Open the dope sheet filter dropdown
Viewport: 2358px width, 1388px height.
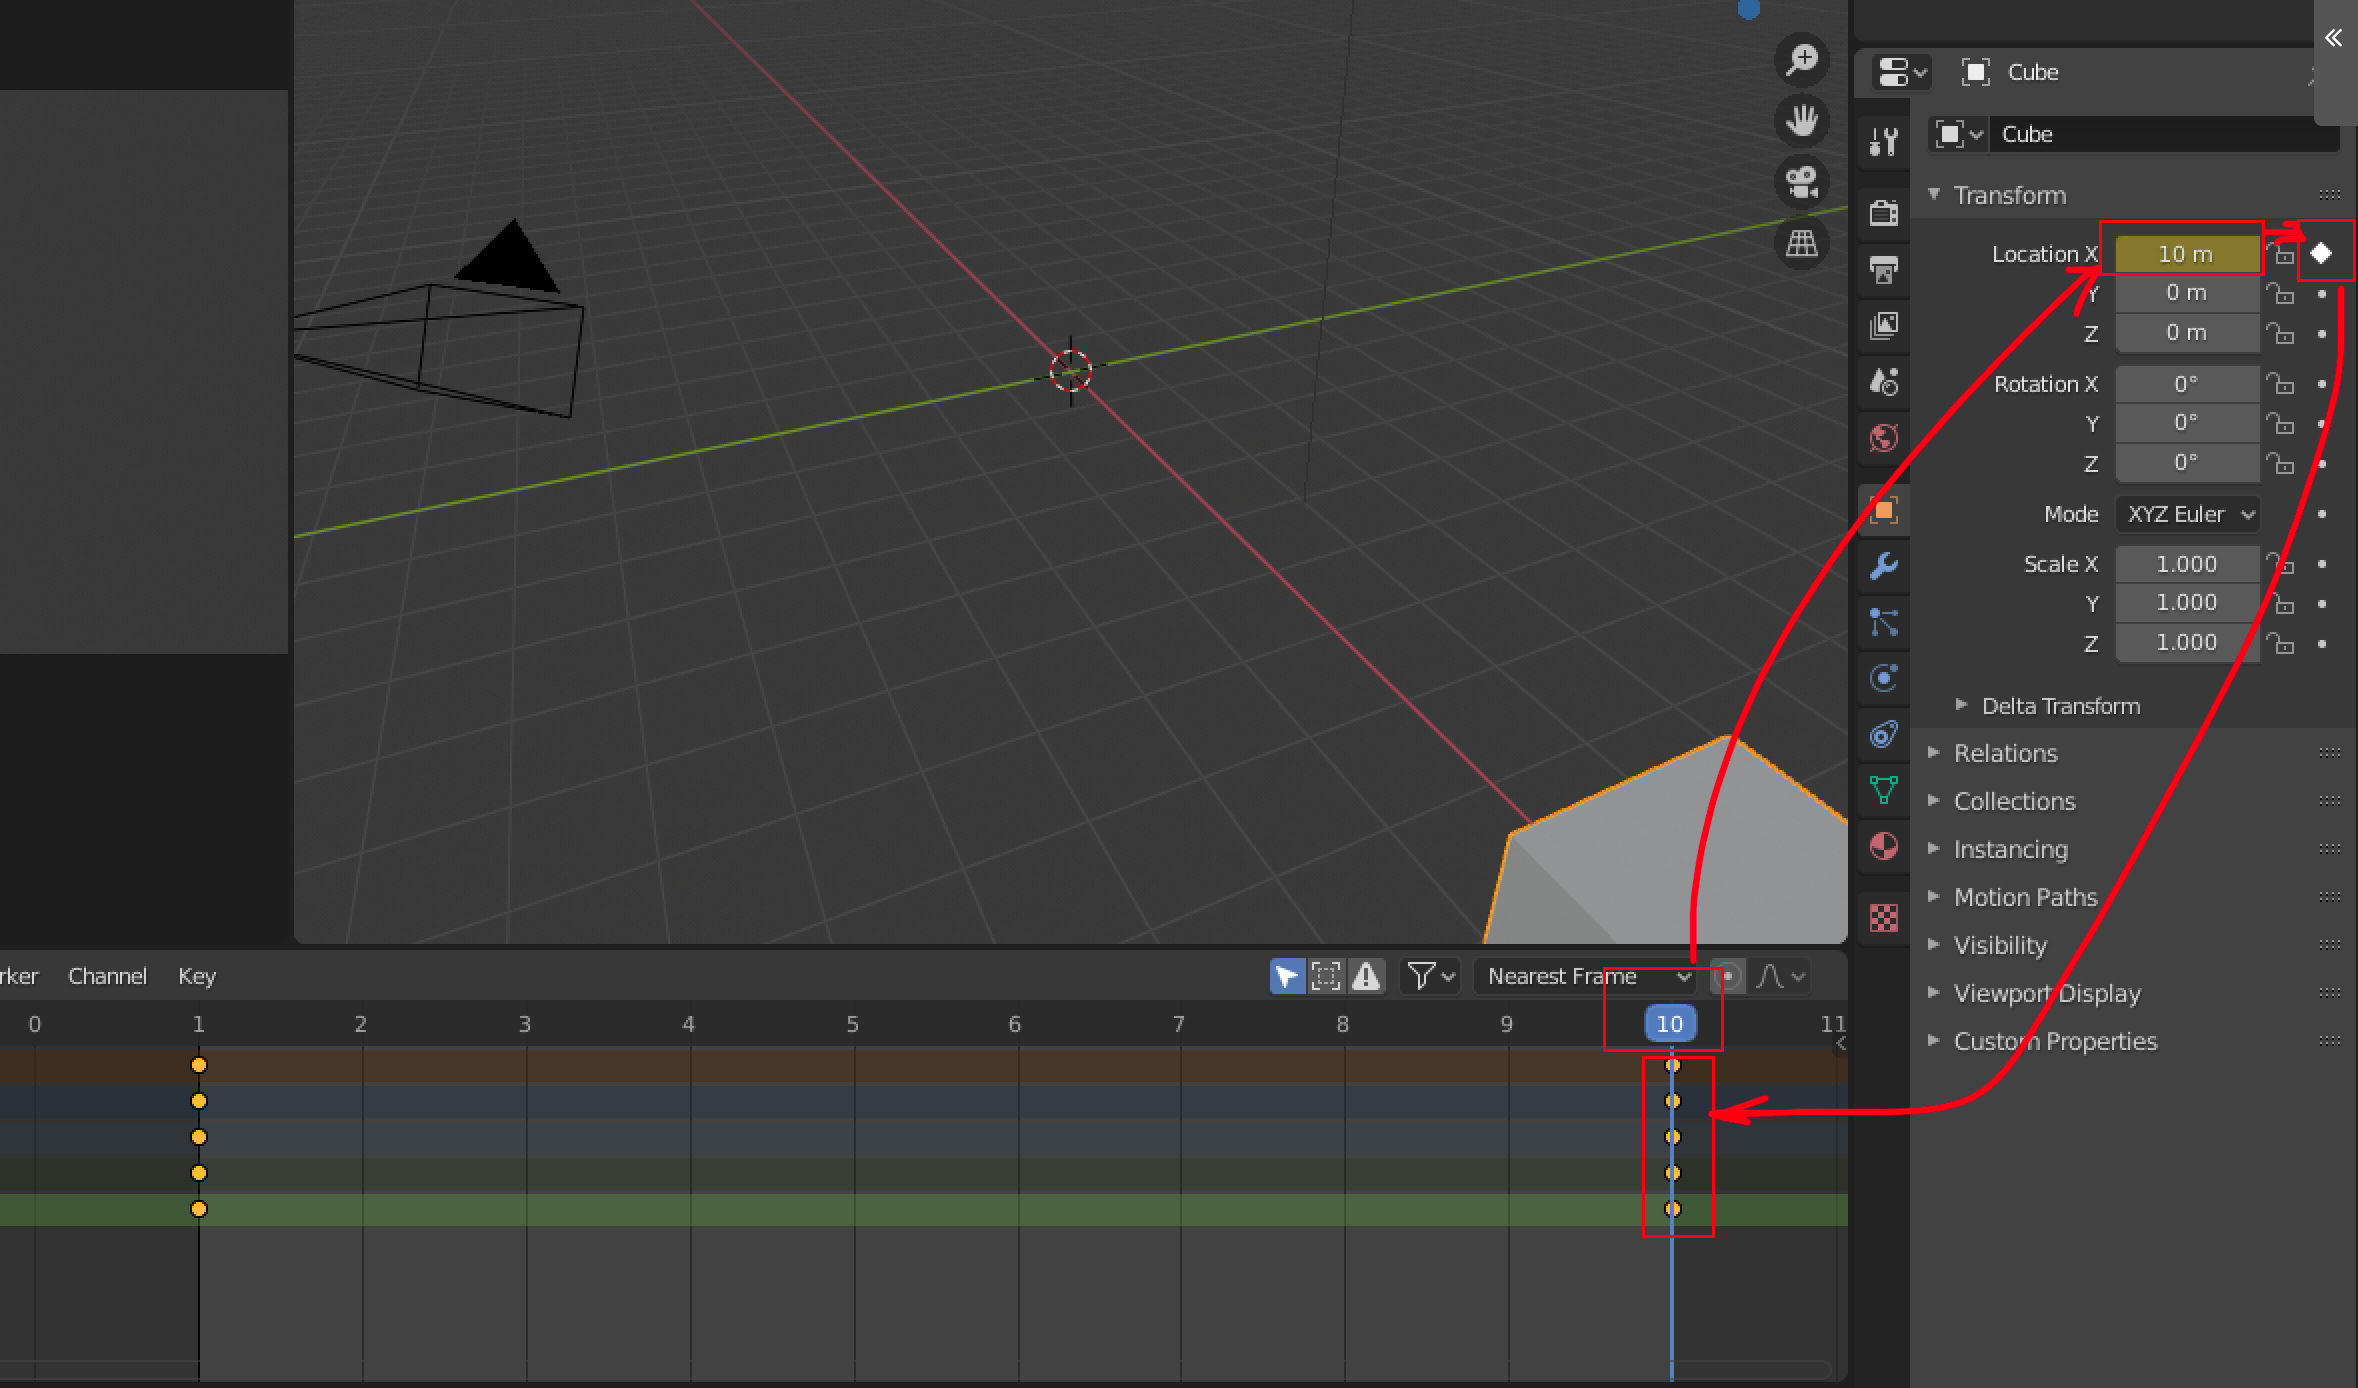tap(1432, 976)
